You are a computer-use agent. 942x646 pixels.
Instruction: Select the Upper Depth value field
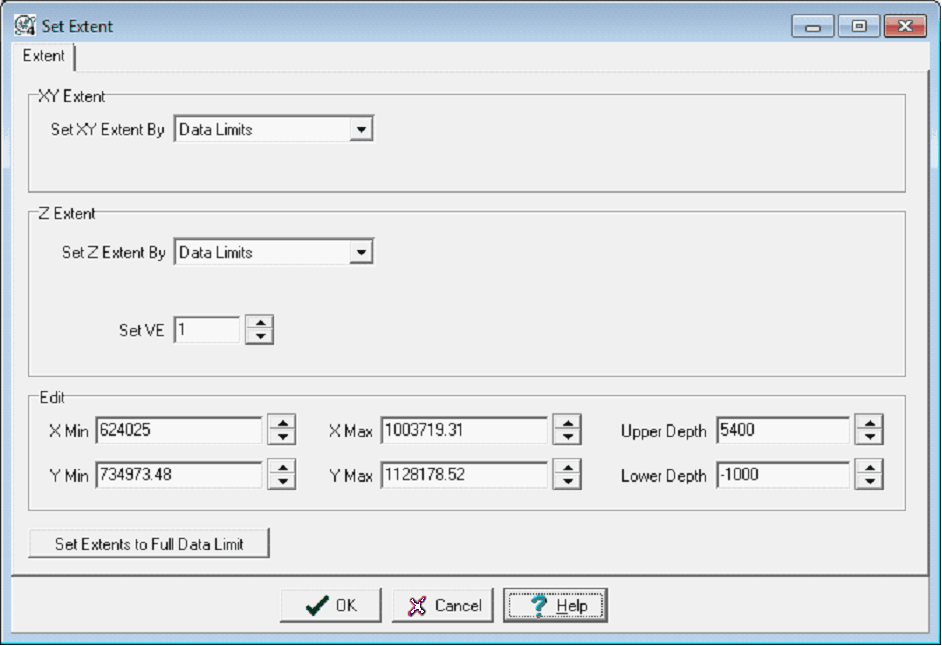pyautogui.click(x=781, y=431)
